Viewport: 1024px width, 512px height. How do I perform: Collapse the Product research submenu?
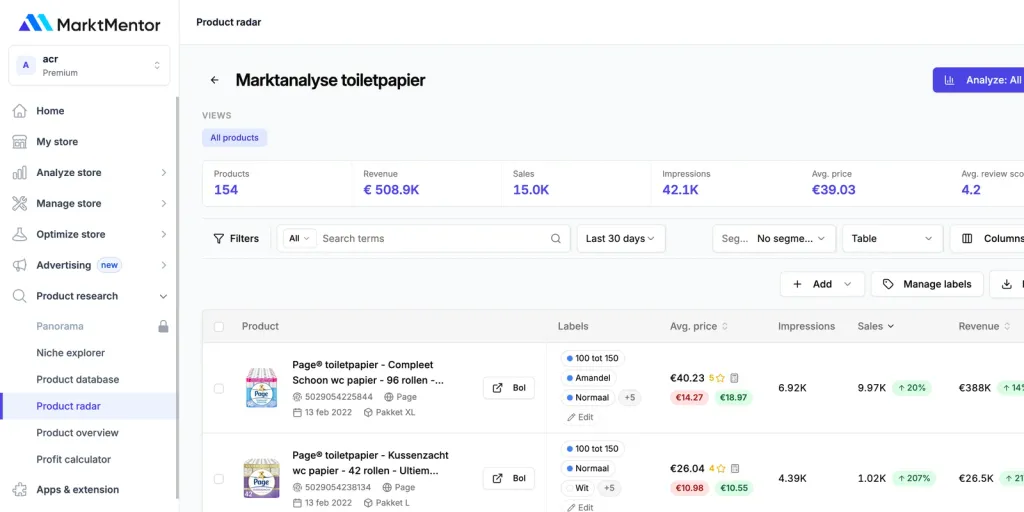pyautogui.click(x=163, y=296)
